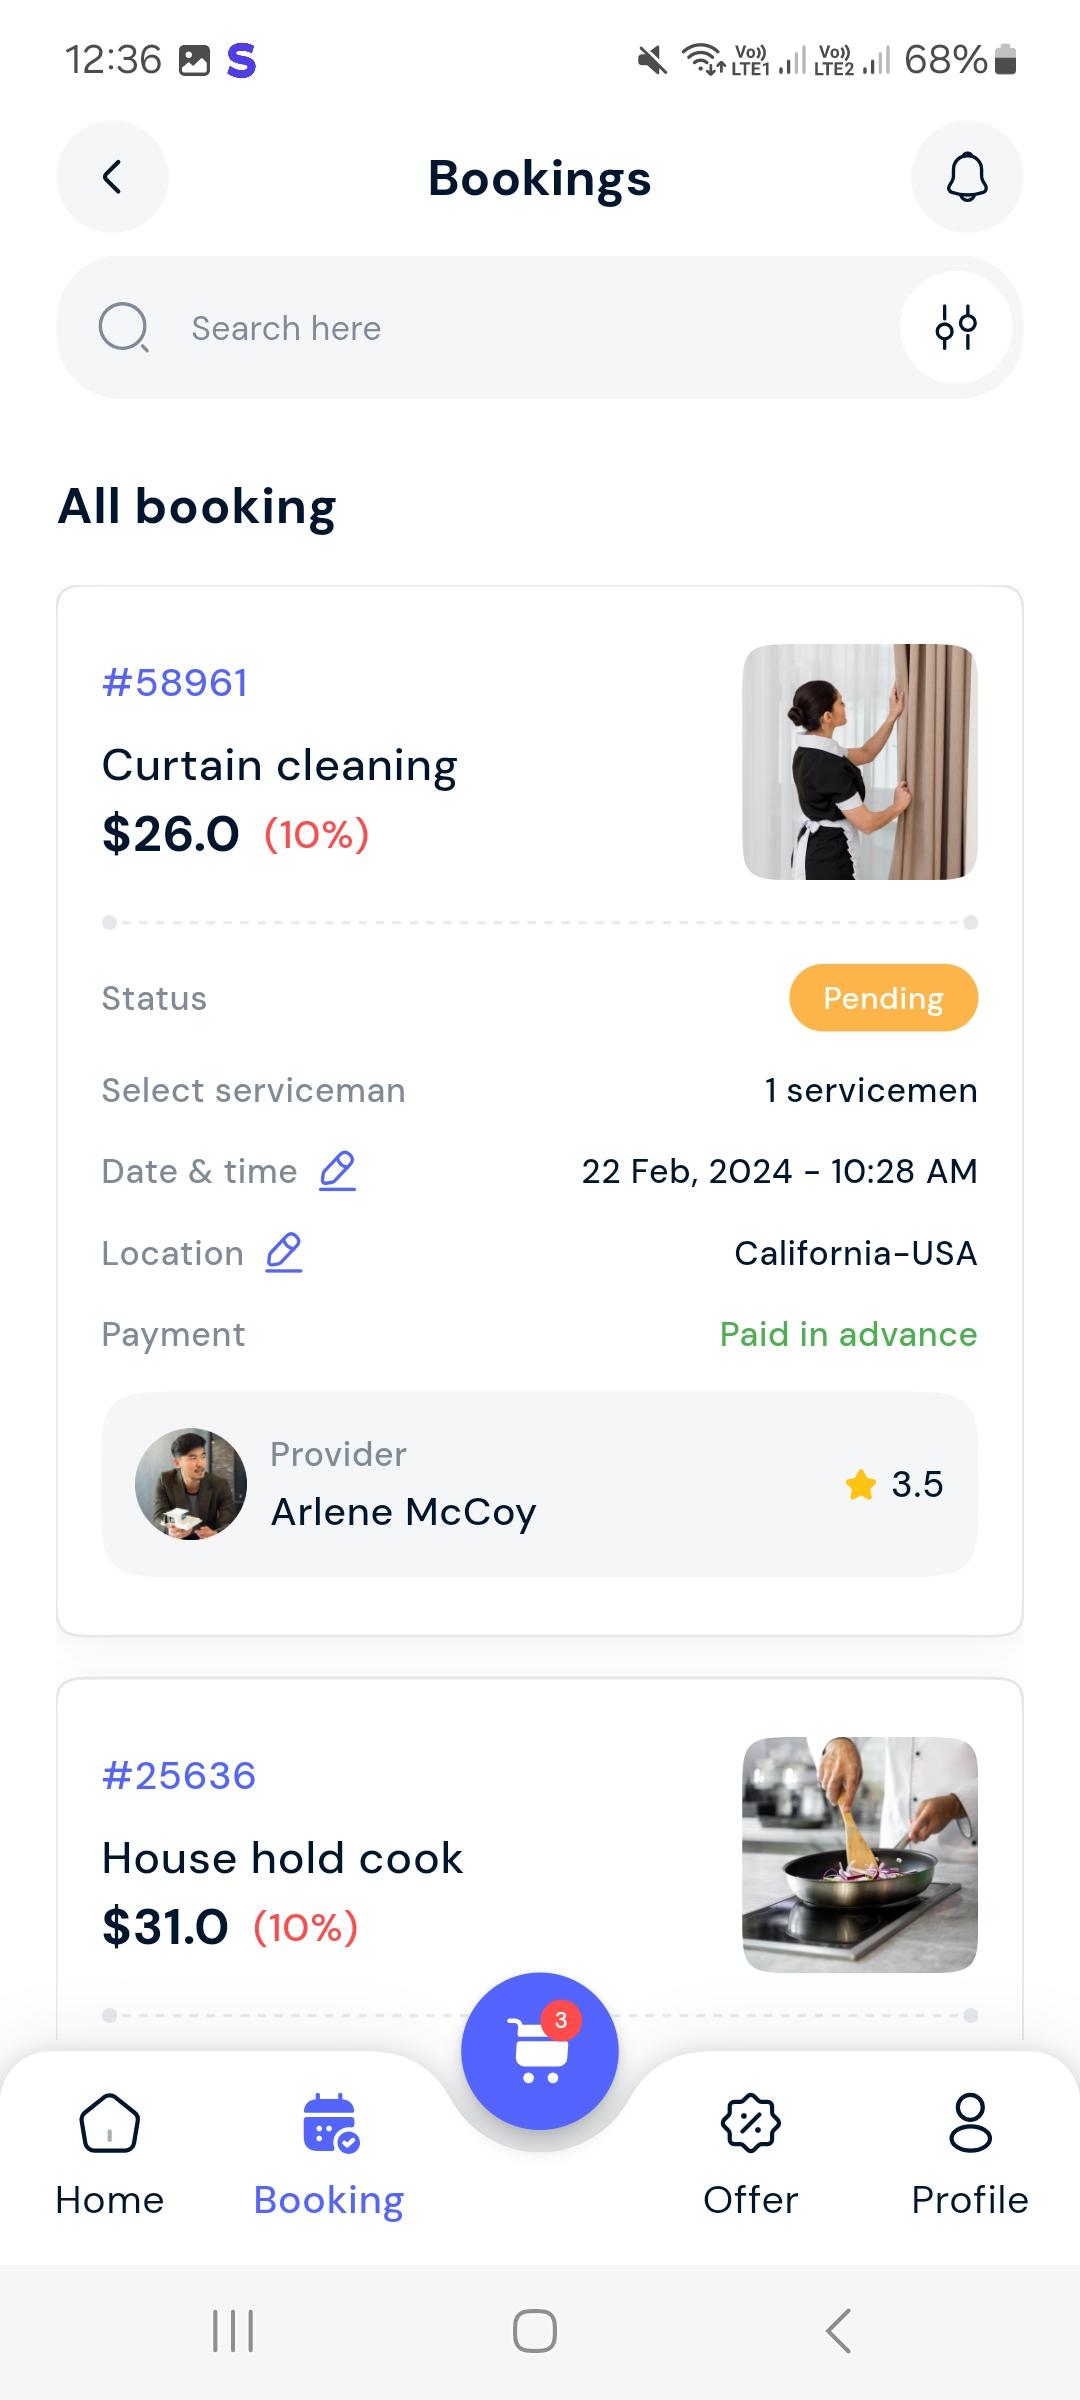Open booking number #25636

pyautogui.click(x=179, y=1776)
